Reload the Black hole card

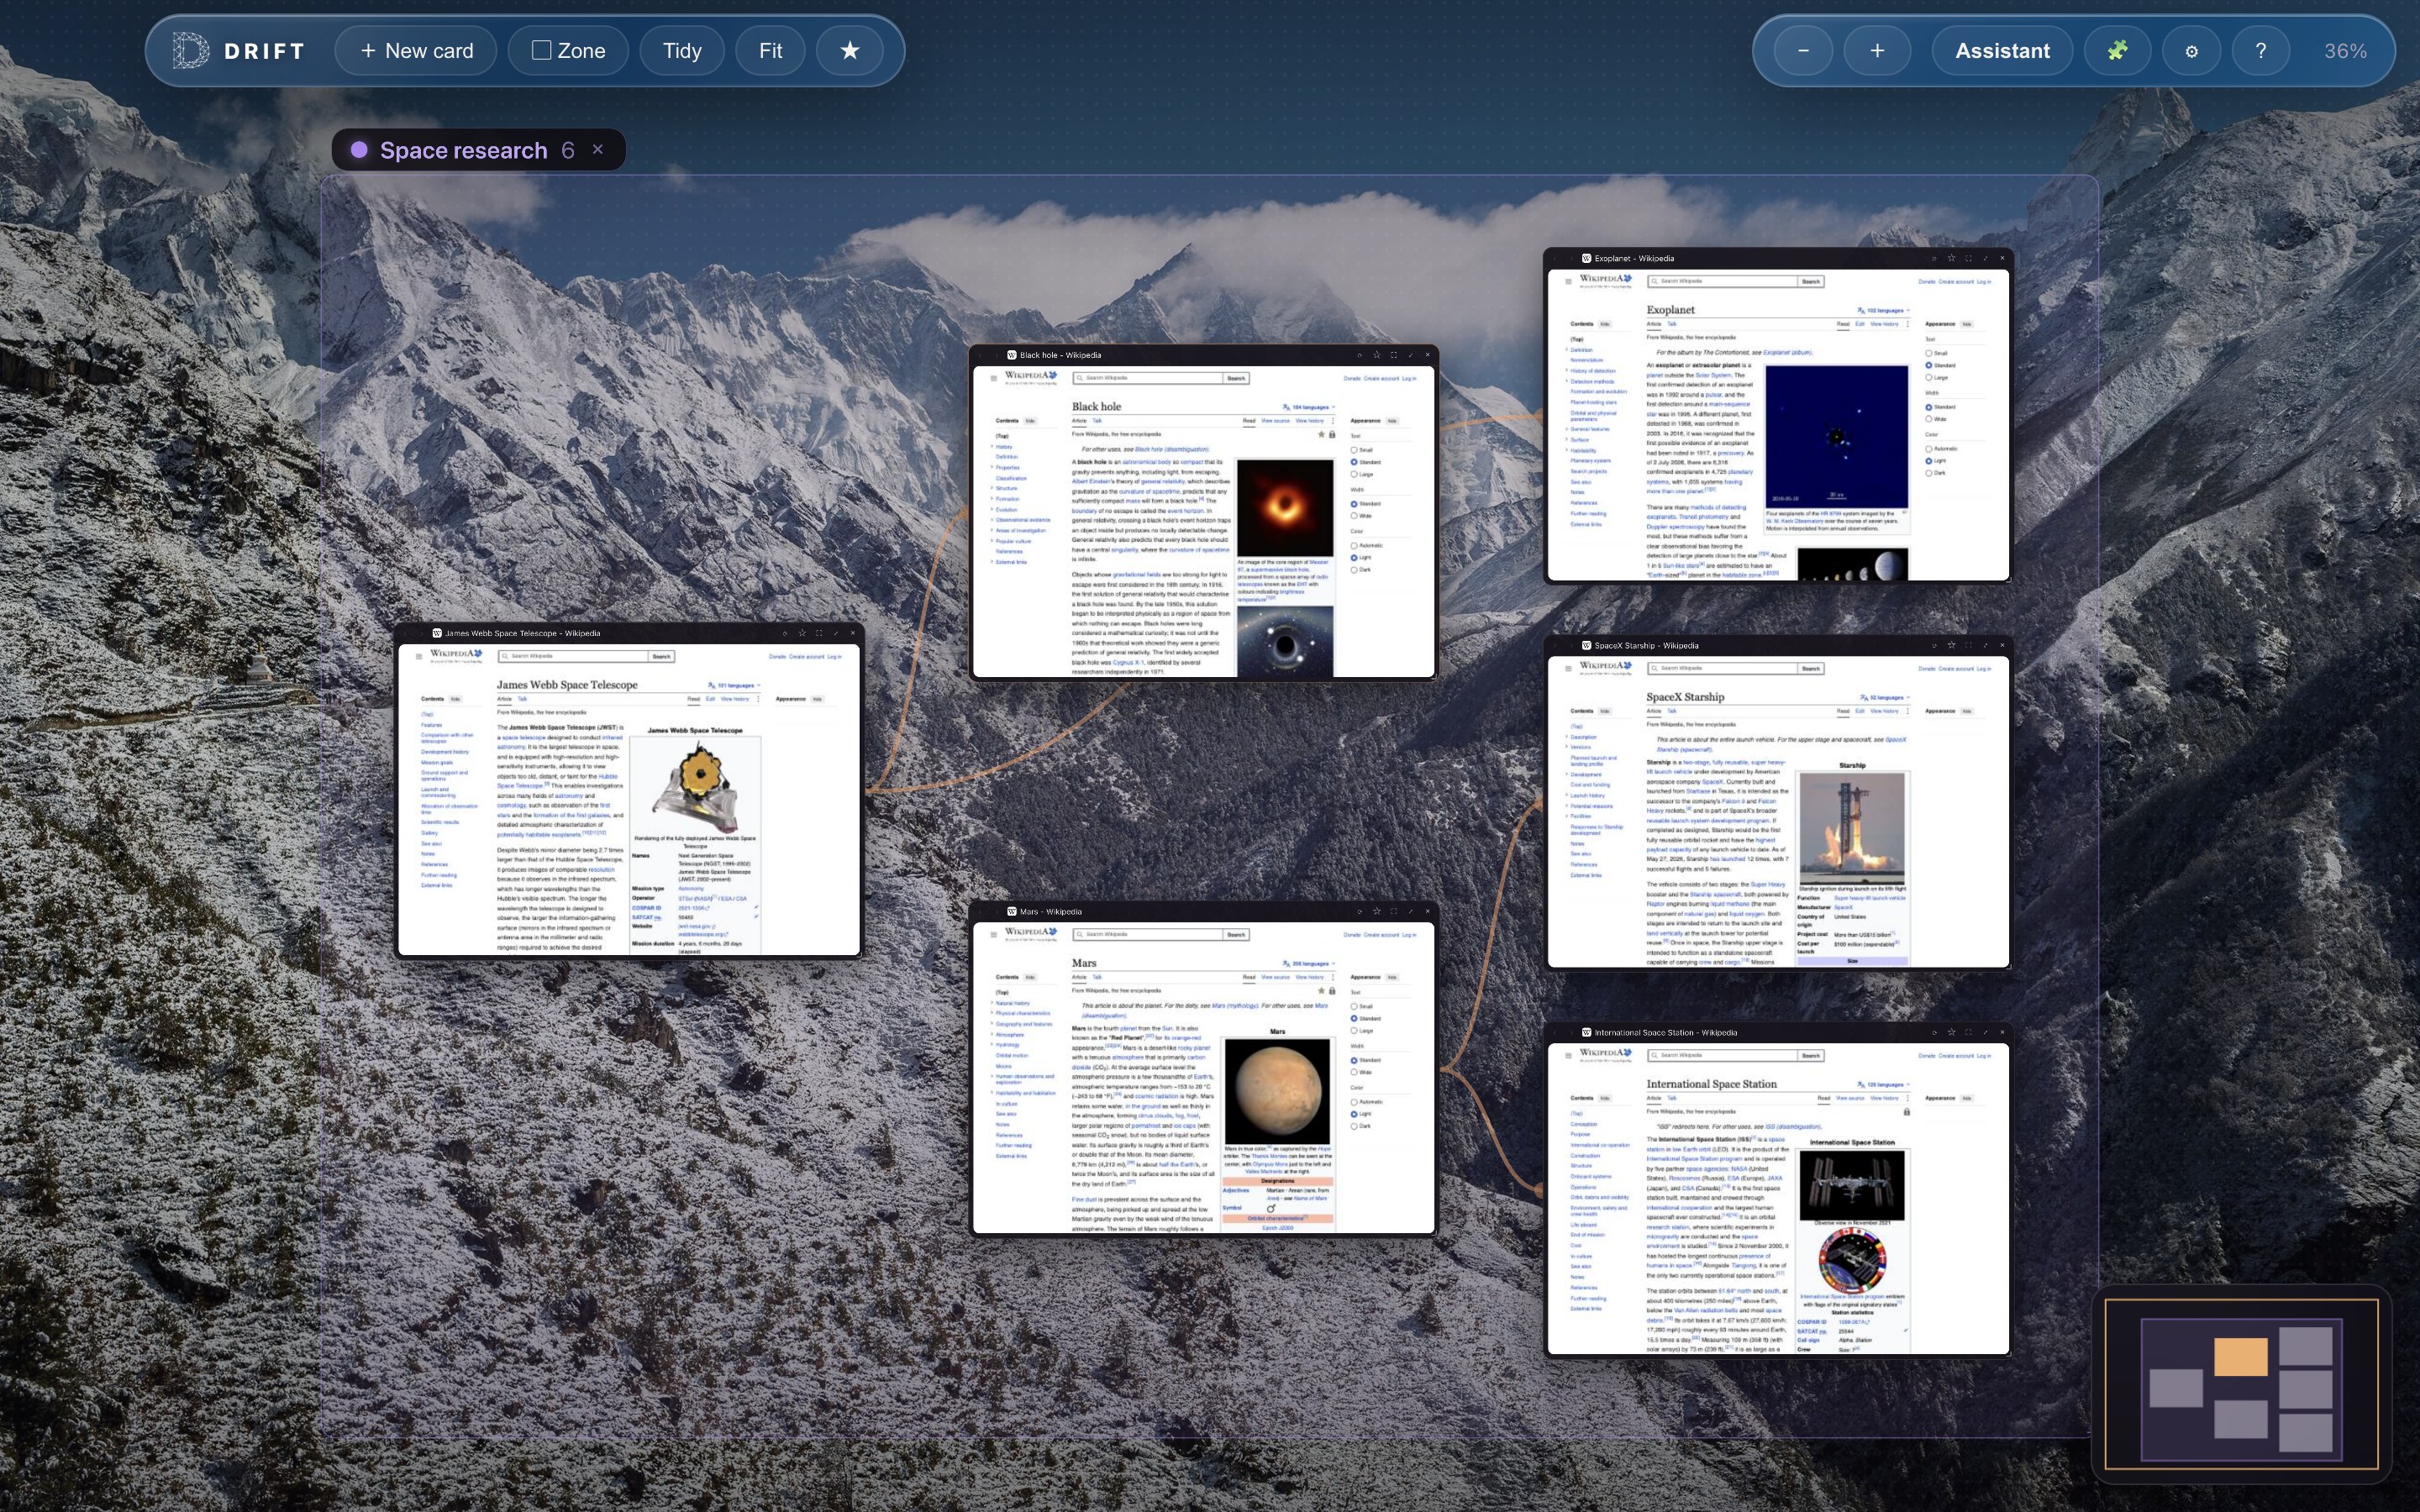tap(1359, 355)
